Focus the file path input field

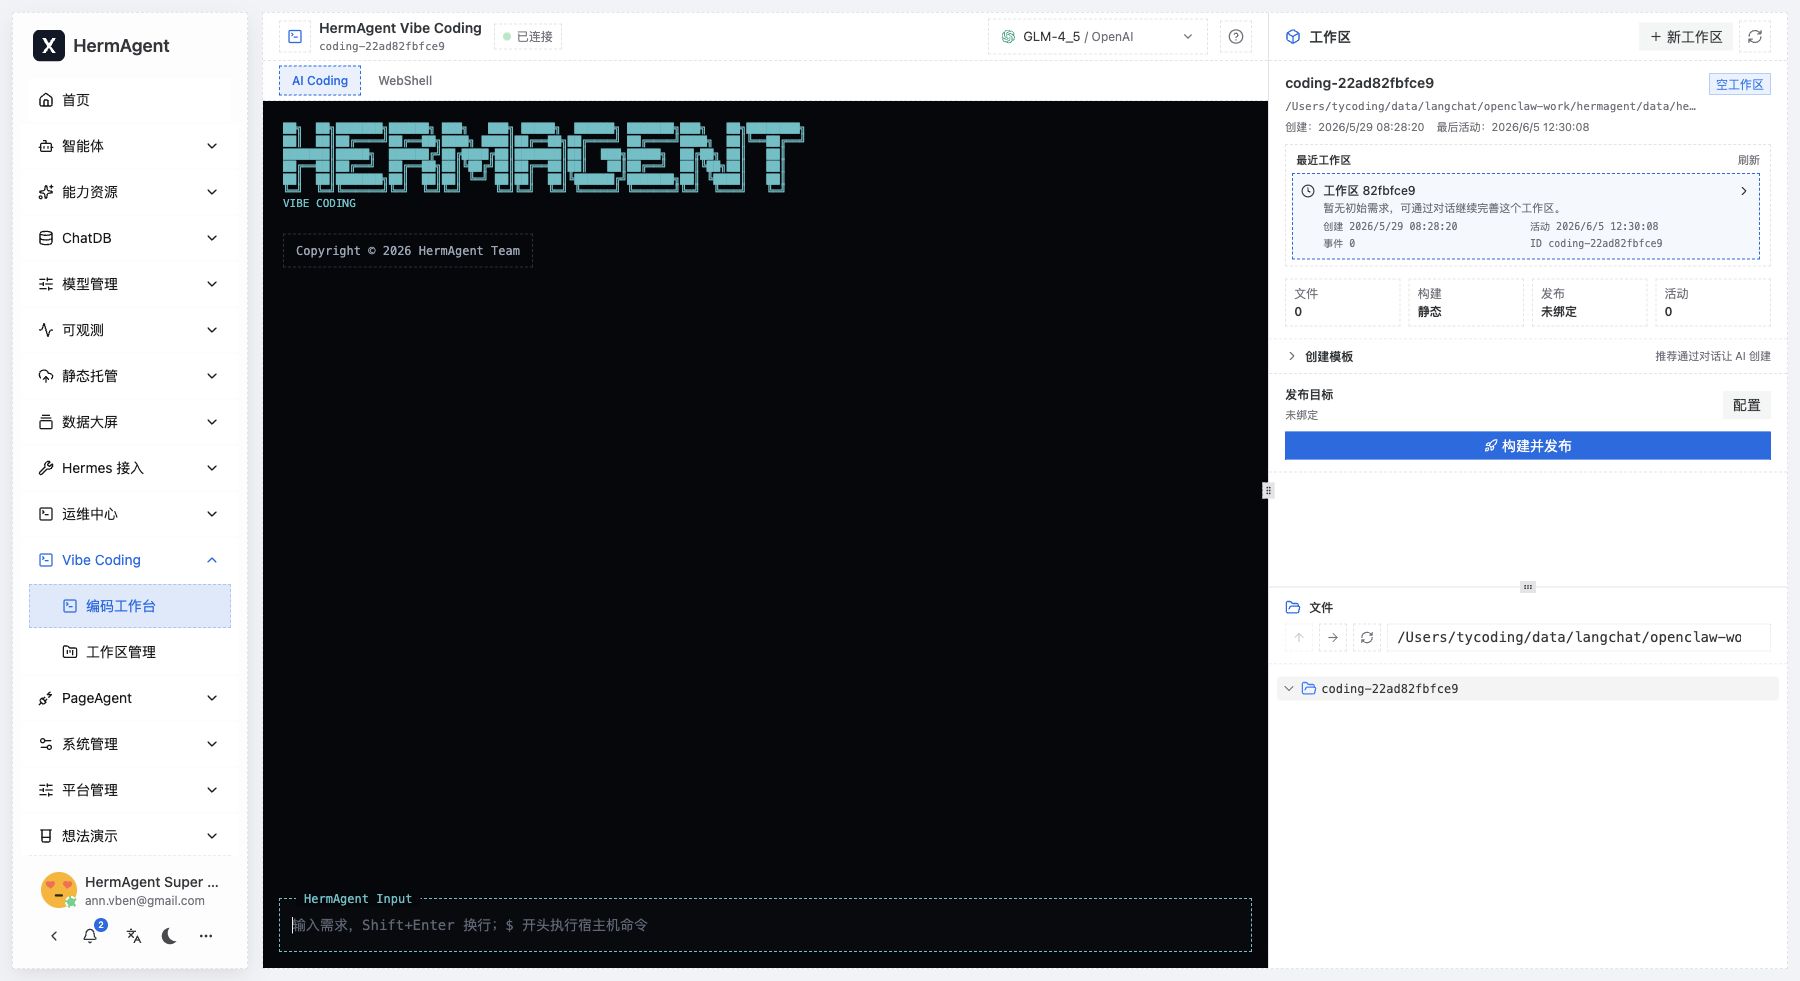(1579, 637)
